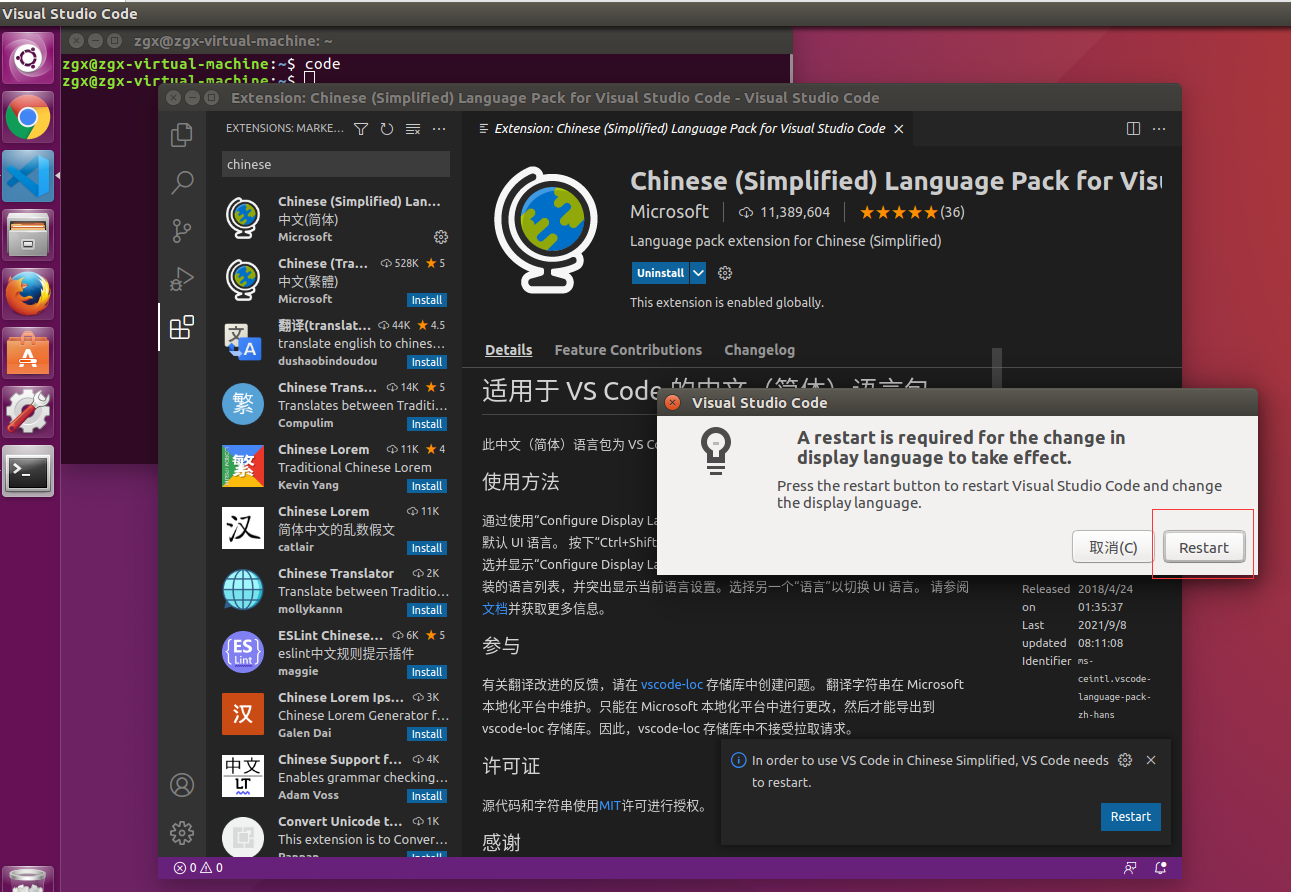1291x892 pixels.
Task: Click Restart in the dialog
Action: coord(1204,547)
